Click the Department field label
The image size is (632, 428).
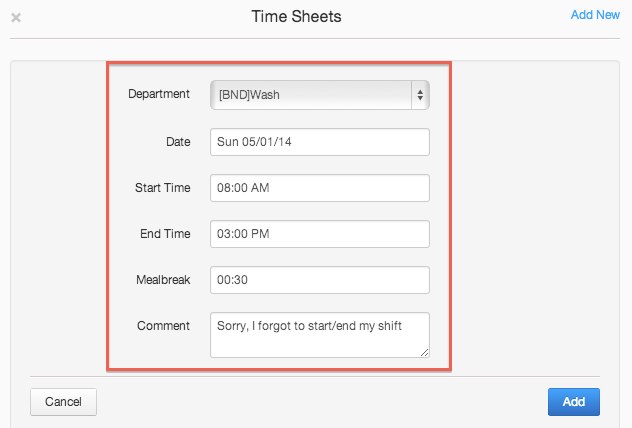click(159, 94)
